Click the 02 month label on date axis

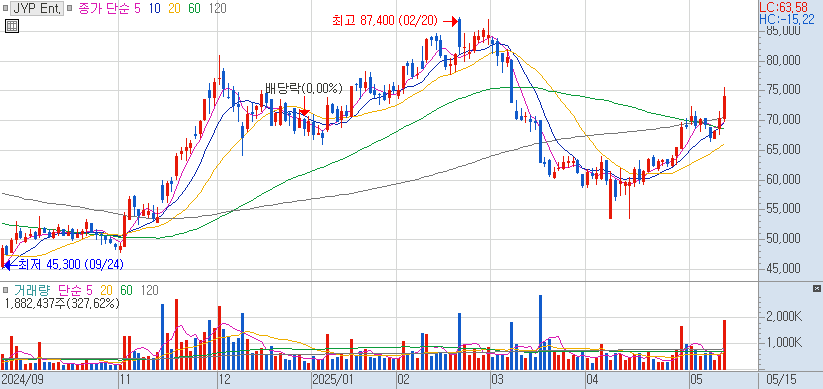tap(403, 379)
